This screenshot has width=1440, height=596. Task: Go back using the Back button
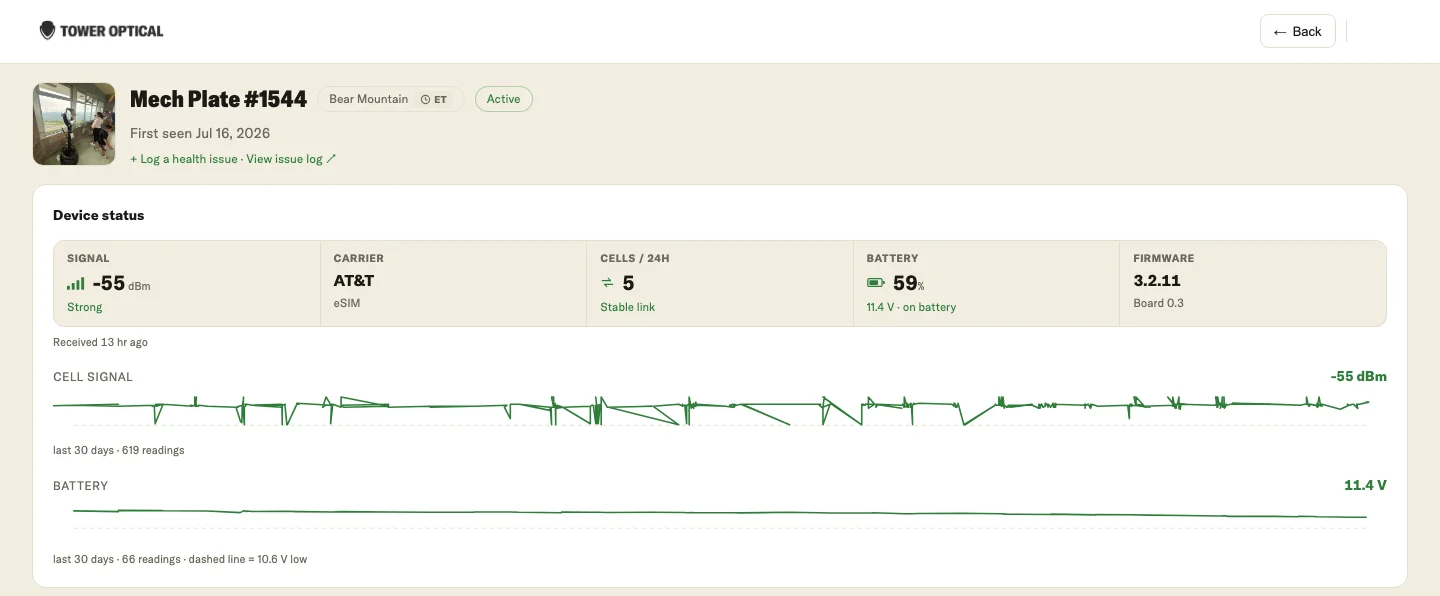(1298, 31)
